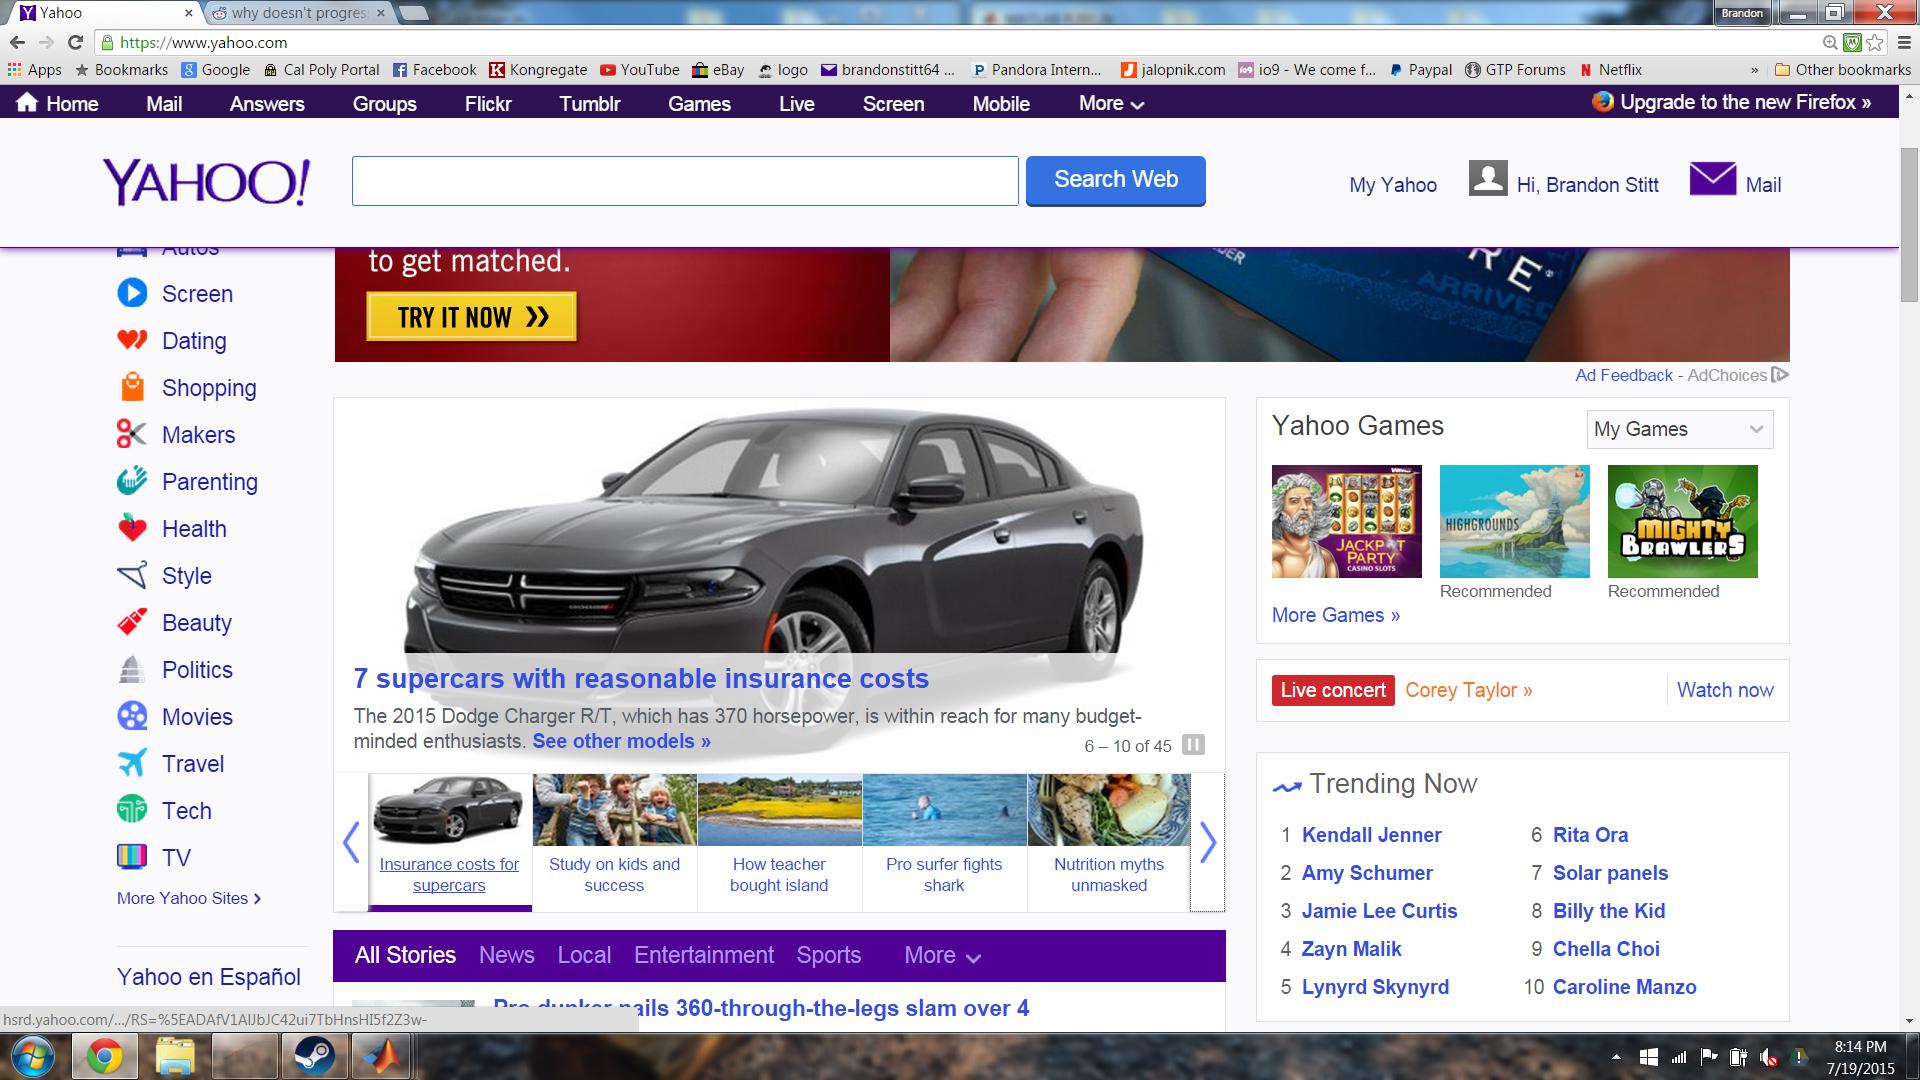Go back with the browser back arrow
1920x1080 pixels.
[17, 42]
